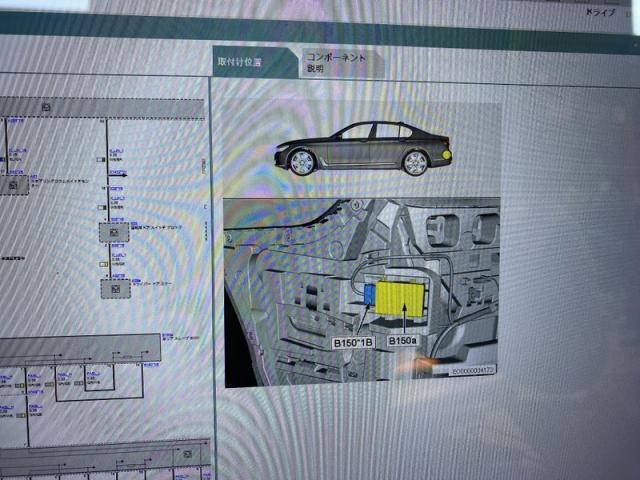Click the B150*1B callout label
The width and height of the screenshot is (640, 480).
click(x=354, y=341)
